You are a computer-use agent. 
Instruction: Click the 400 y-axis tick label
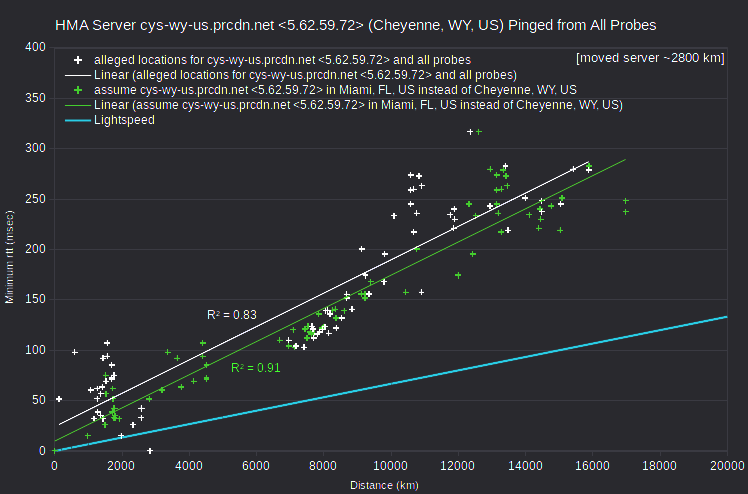pos(36,47)
